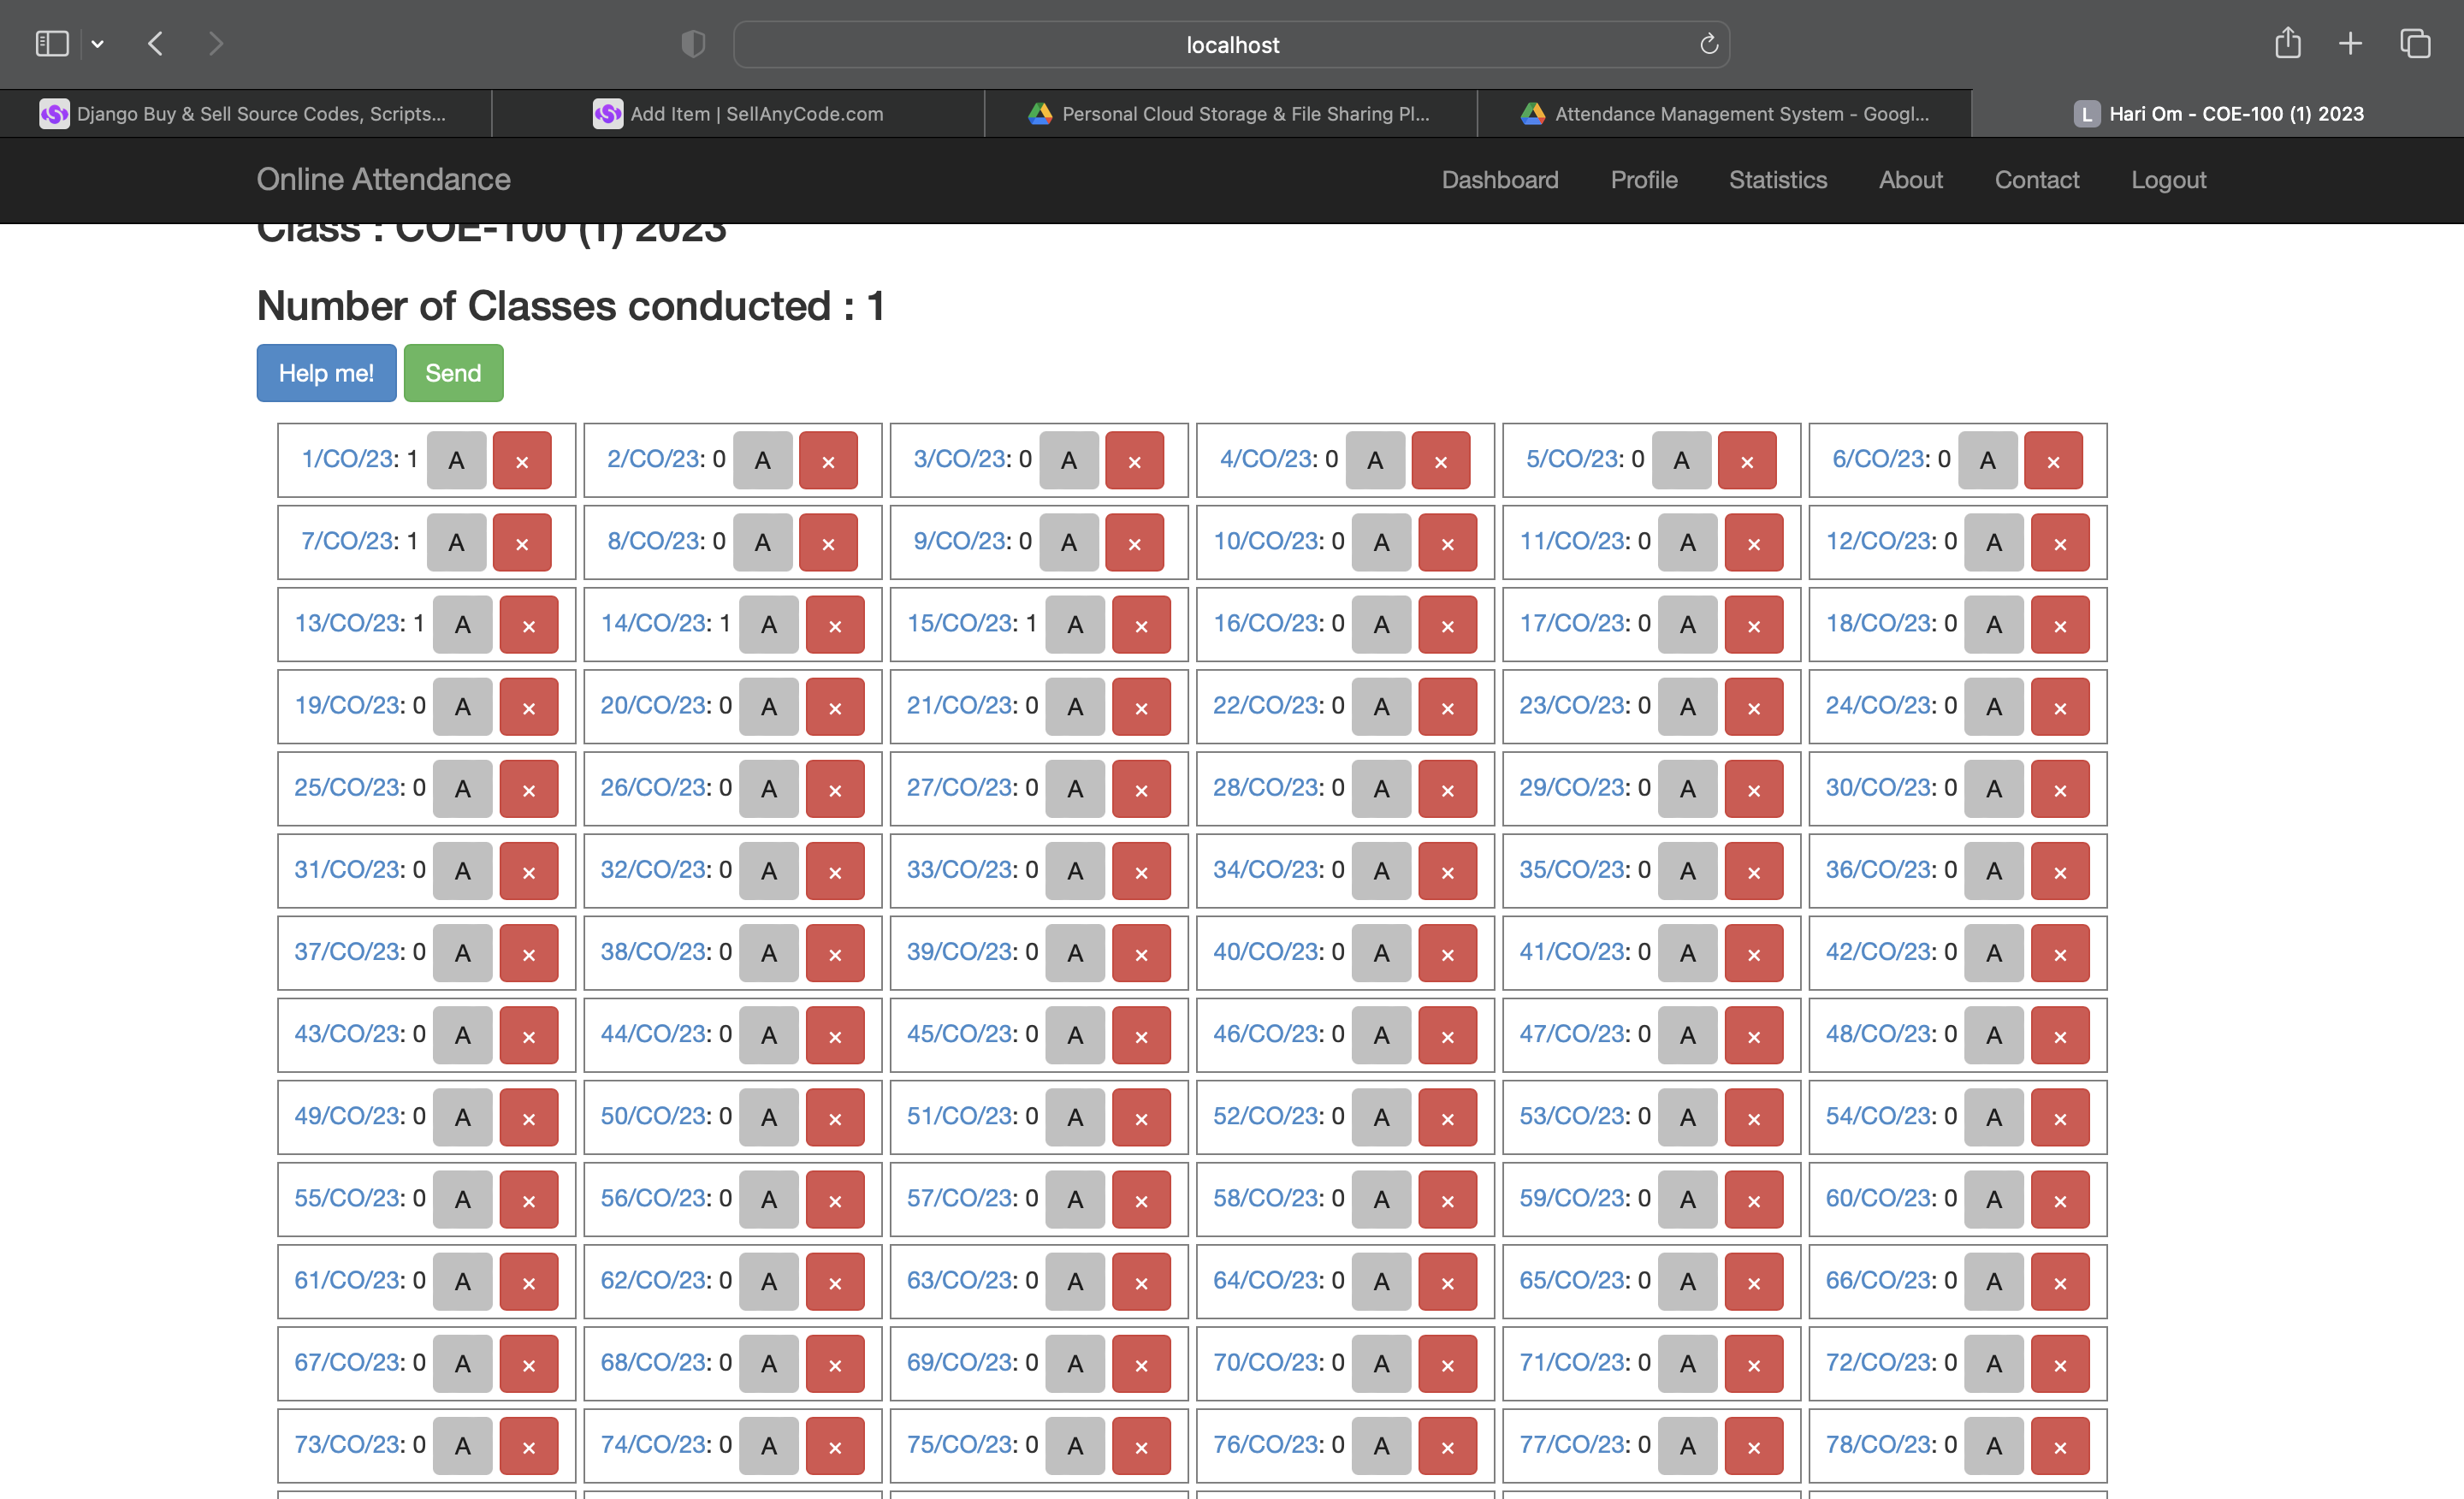Click the privacy shield icon
This screenshot has width=2464, height=1499.
[x=693, y=44]
